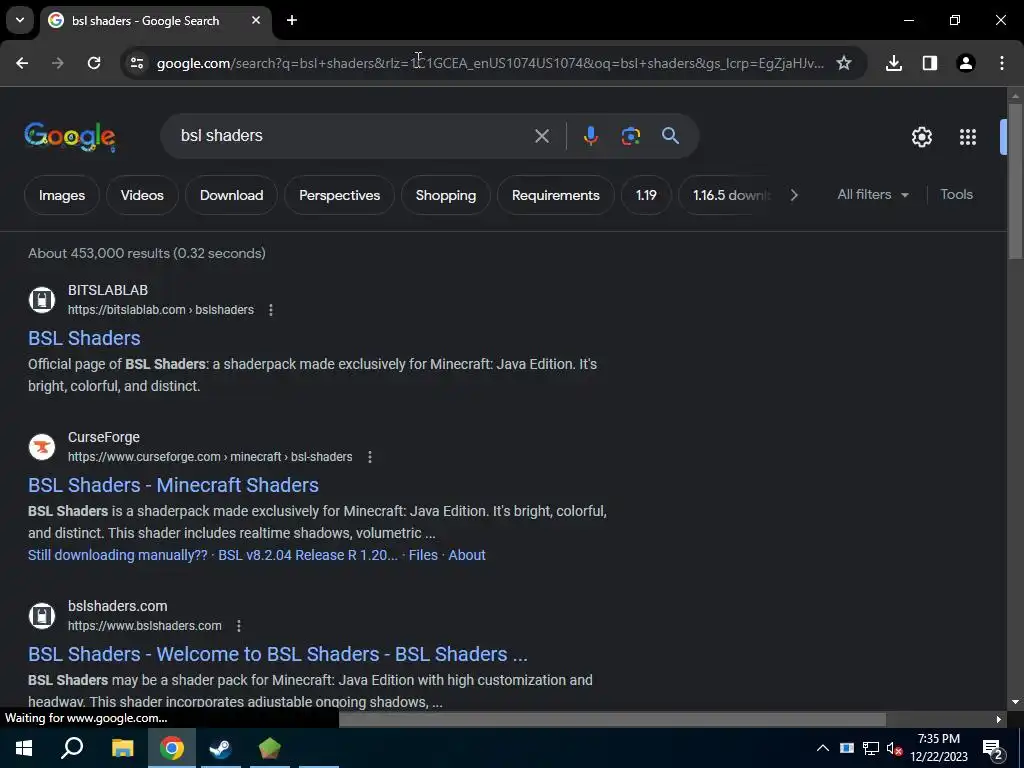Submit search with magnifying glass icon

point(670,136)
